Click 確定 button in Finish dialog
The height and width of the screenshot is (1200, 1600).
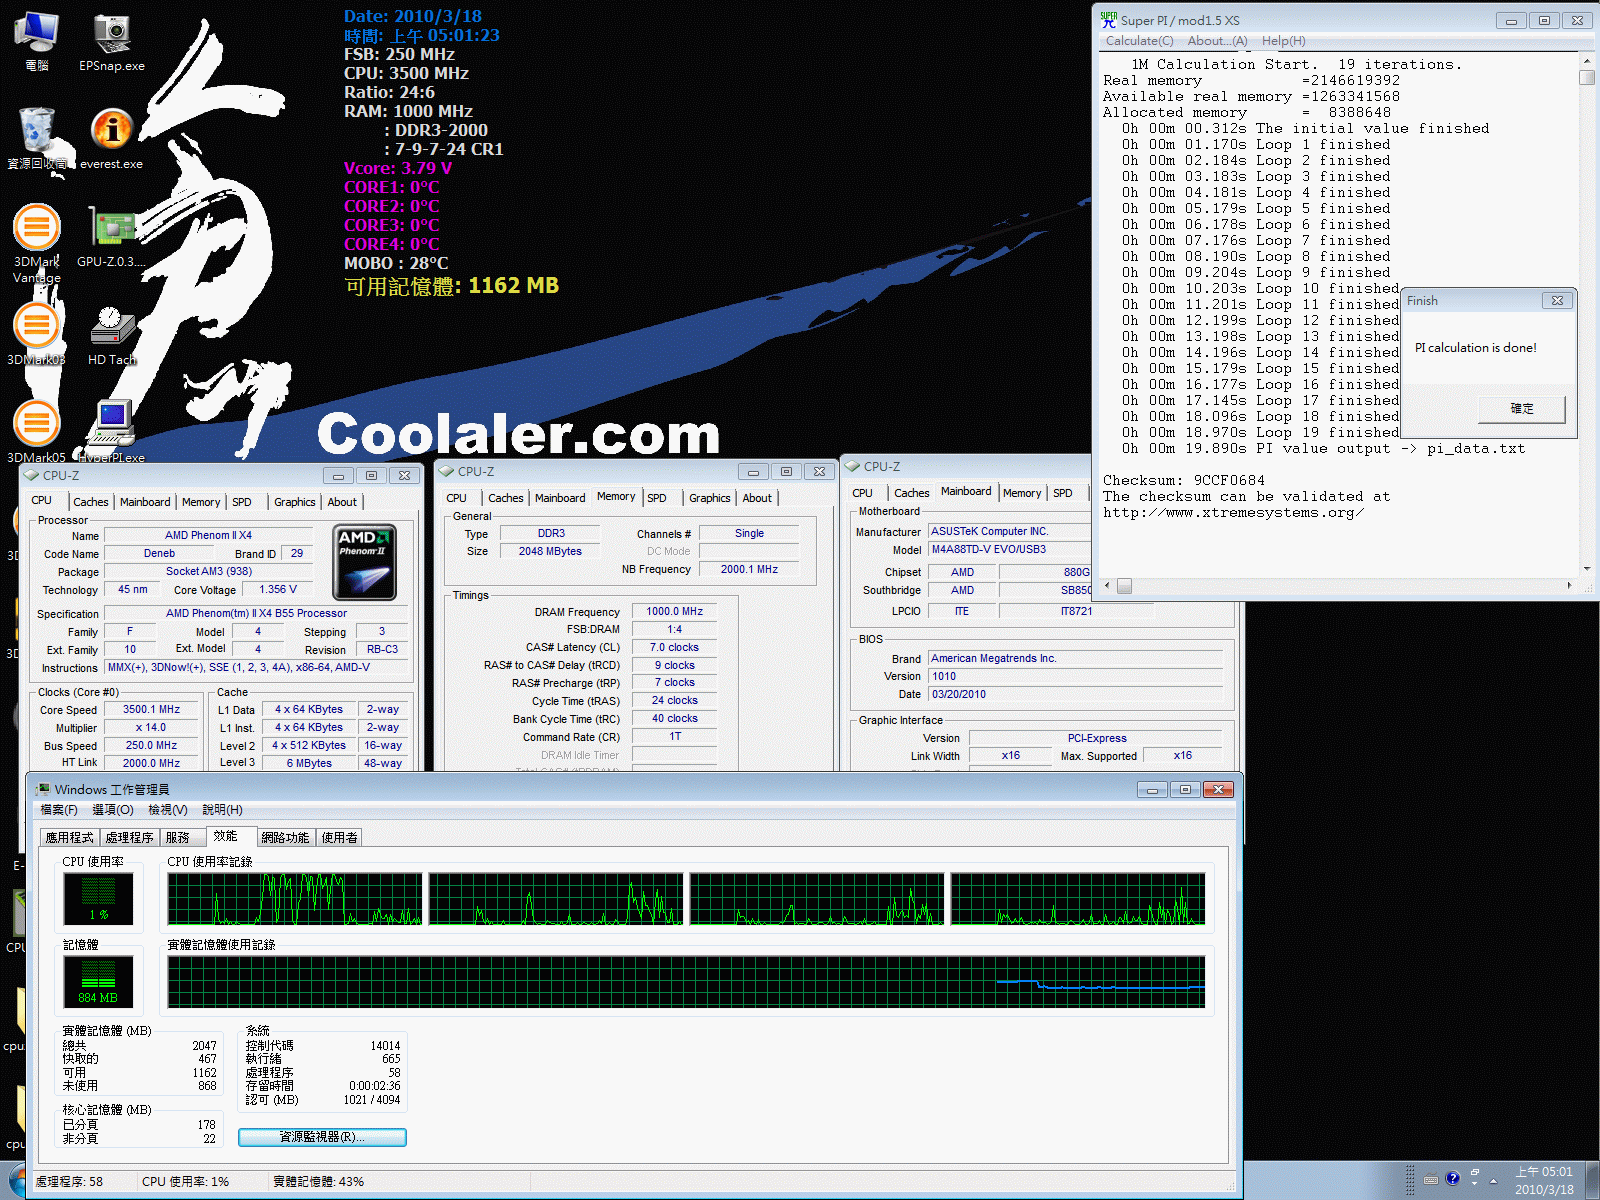1521,408
